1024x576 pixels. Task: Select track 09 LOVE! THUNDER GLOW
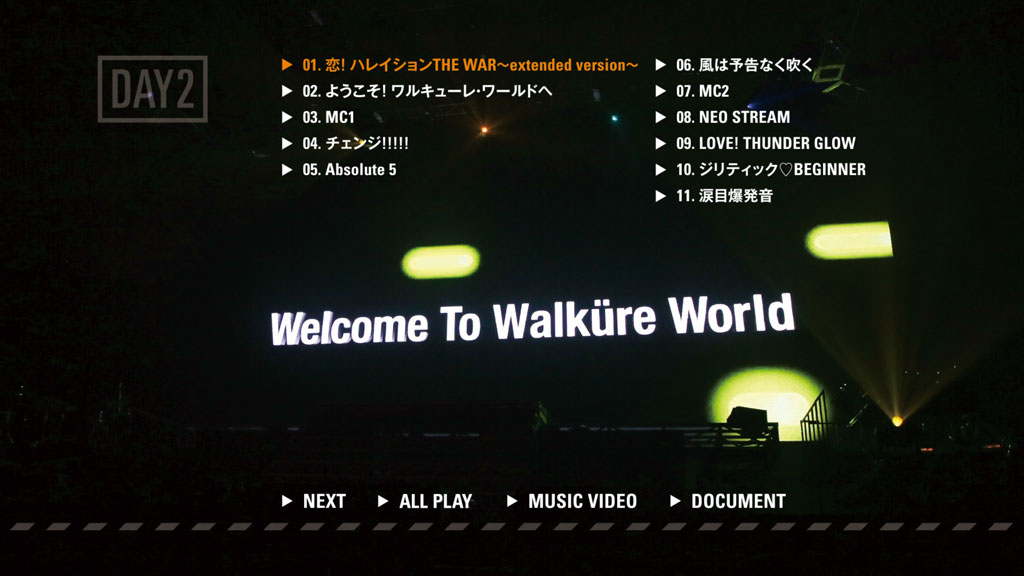(765, 143)
